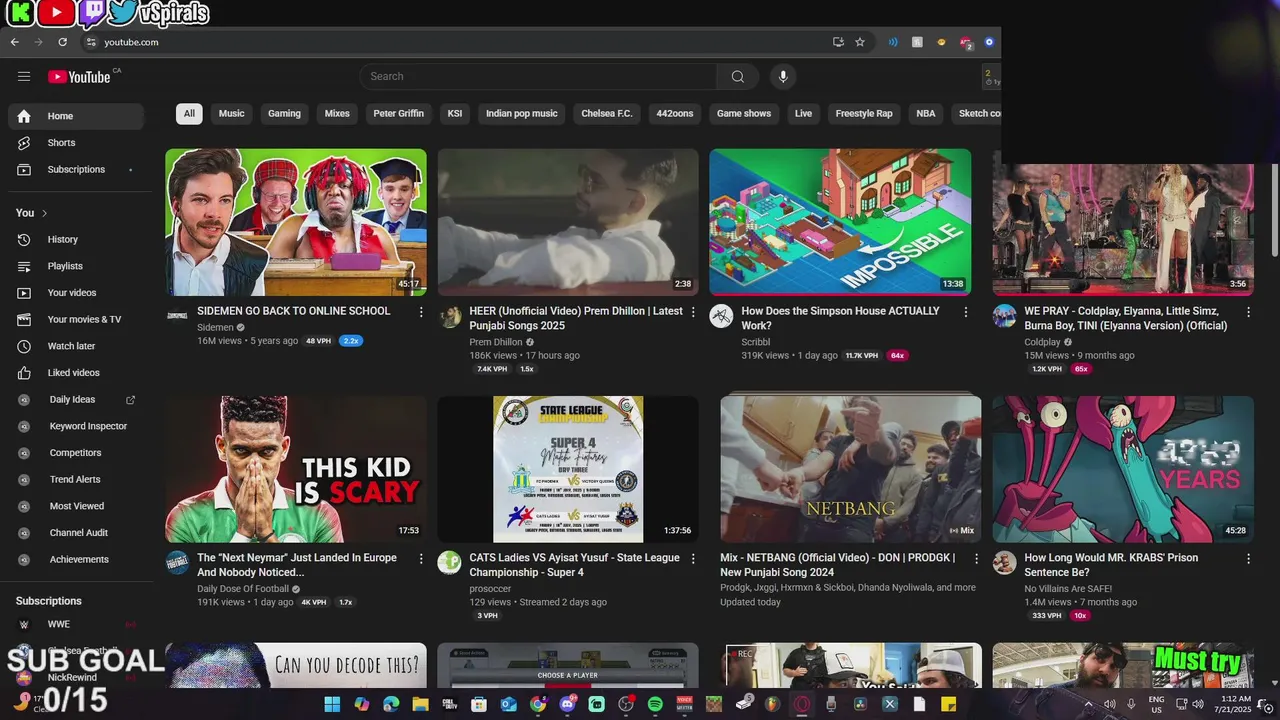Reload the page in the browser
Image resolution: width=1280 pixels, height=720 pixels.
click(62, 42)
